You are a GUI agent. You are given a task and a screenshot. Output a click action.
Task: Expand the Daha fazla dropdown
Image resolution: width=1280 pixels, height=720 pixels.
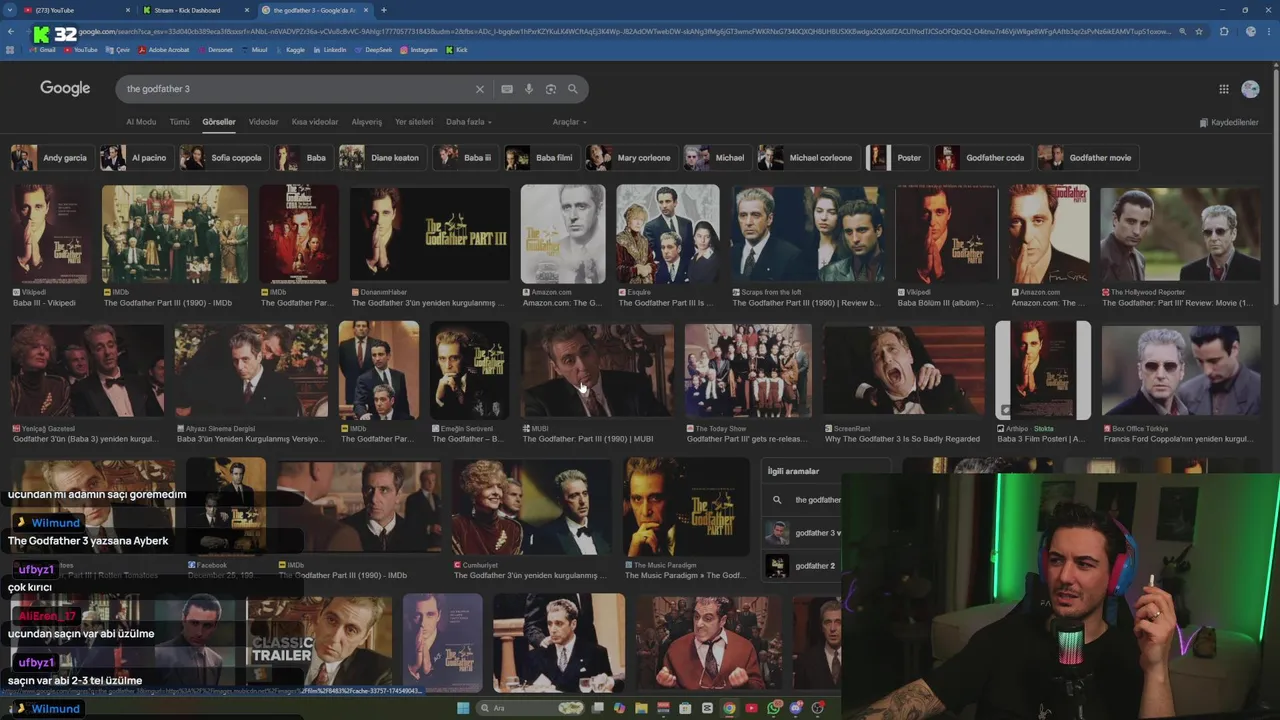469,122
